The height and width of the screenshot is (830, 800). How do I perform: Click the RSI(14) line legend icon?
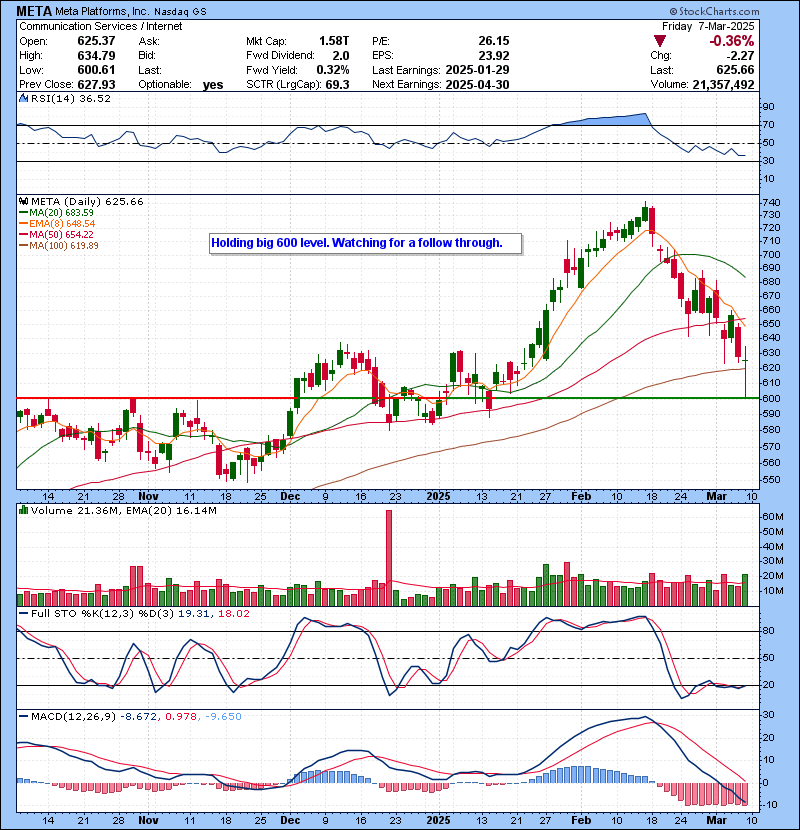pos(22,99)
